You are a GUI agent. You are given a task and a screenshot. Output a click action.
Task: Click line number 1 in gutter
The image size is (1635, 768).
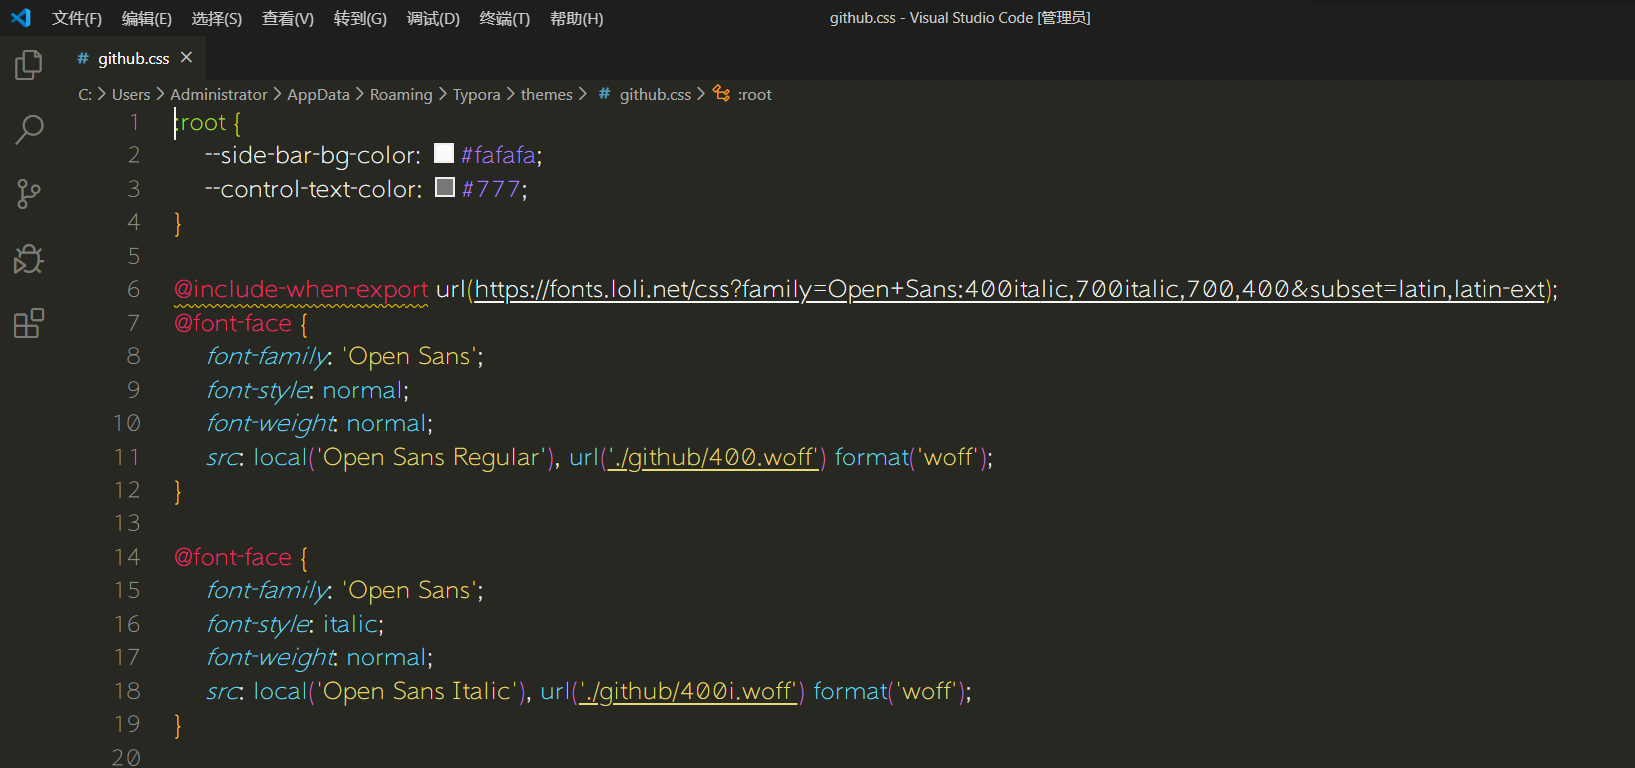click(x=134, y=122)
